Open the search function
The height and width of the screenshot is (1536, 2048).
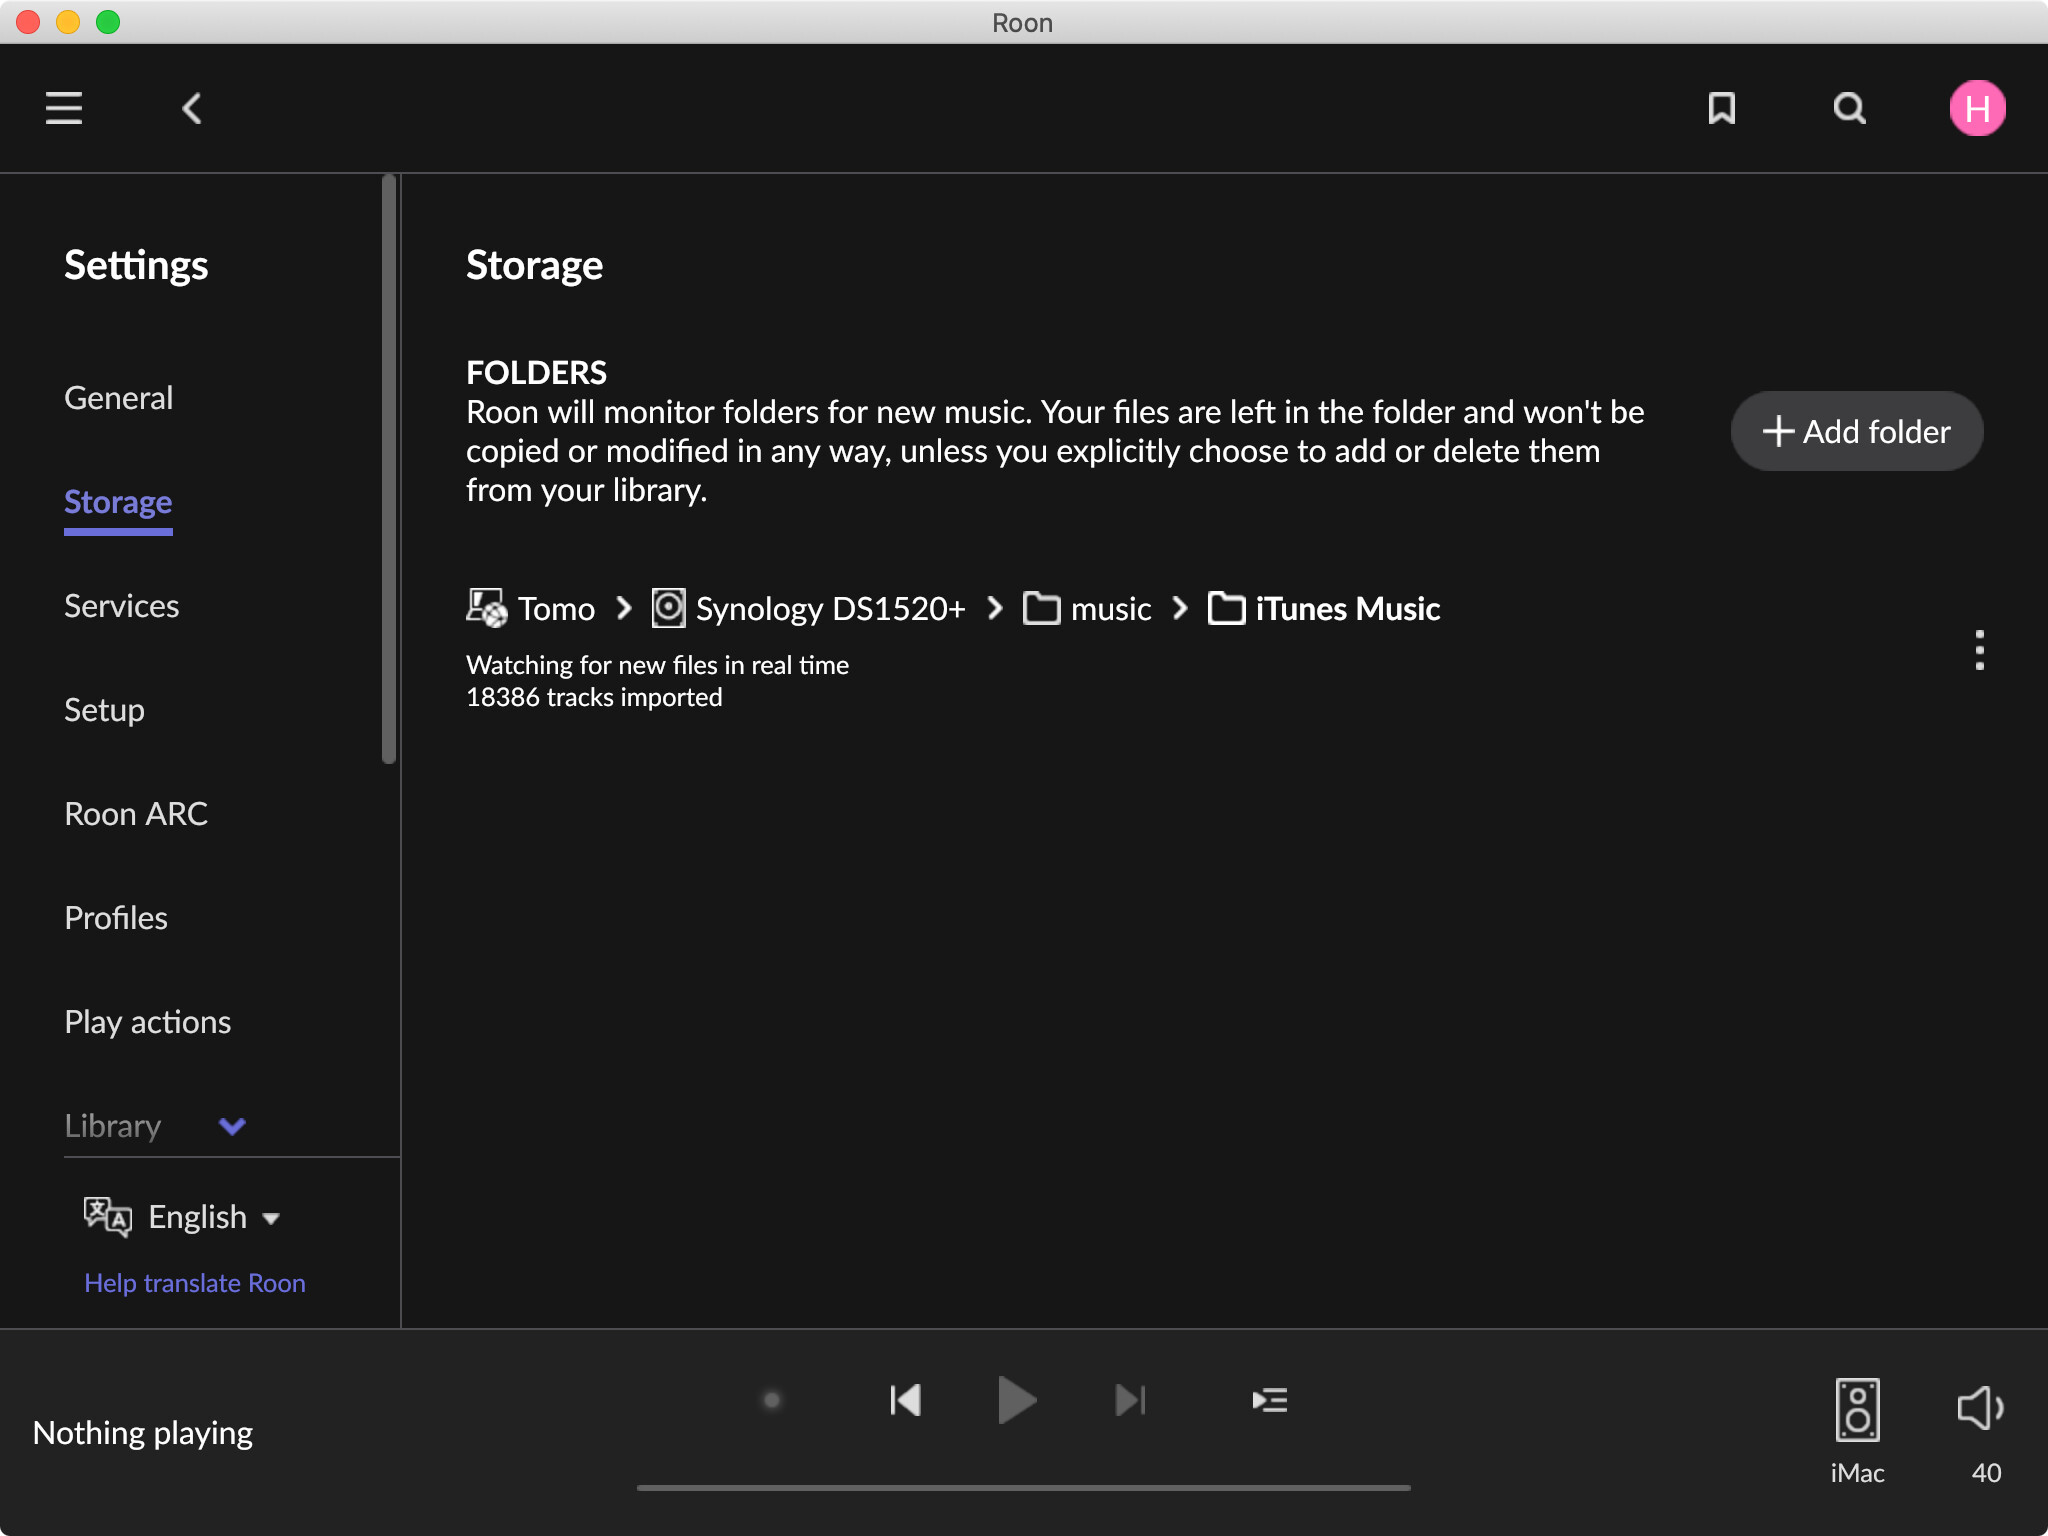point(1848,108)
